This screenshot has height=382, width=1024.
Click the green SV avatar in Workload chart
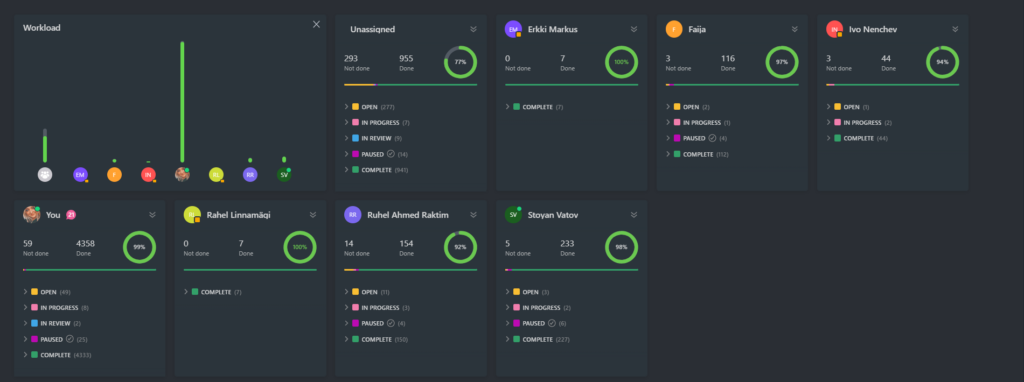[x=283, y=174]
